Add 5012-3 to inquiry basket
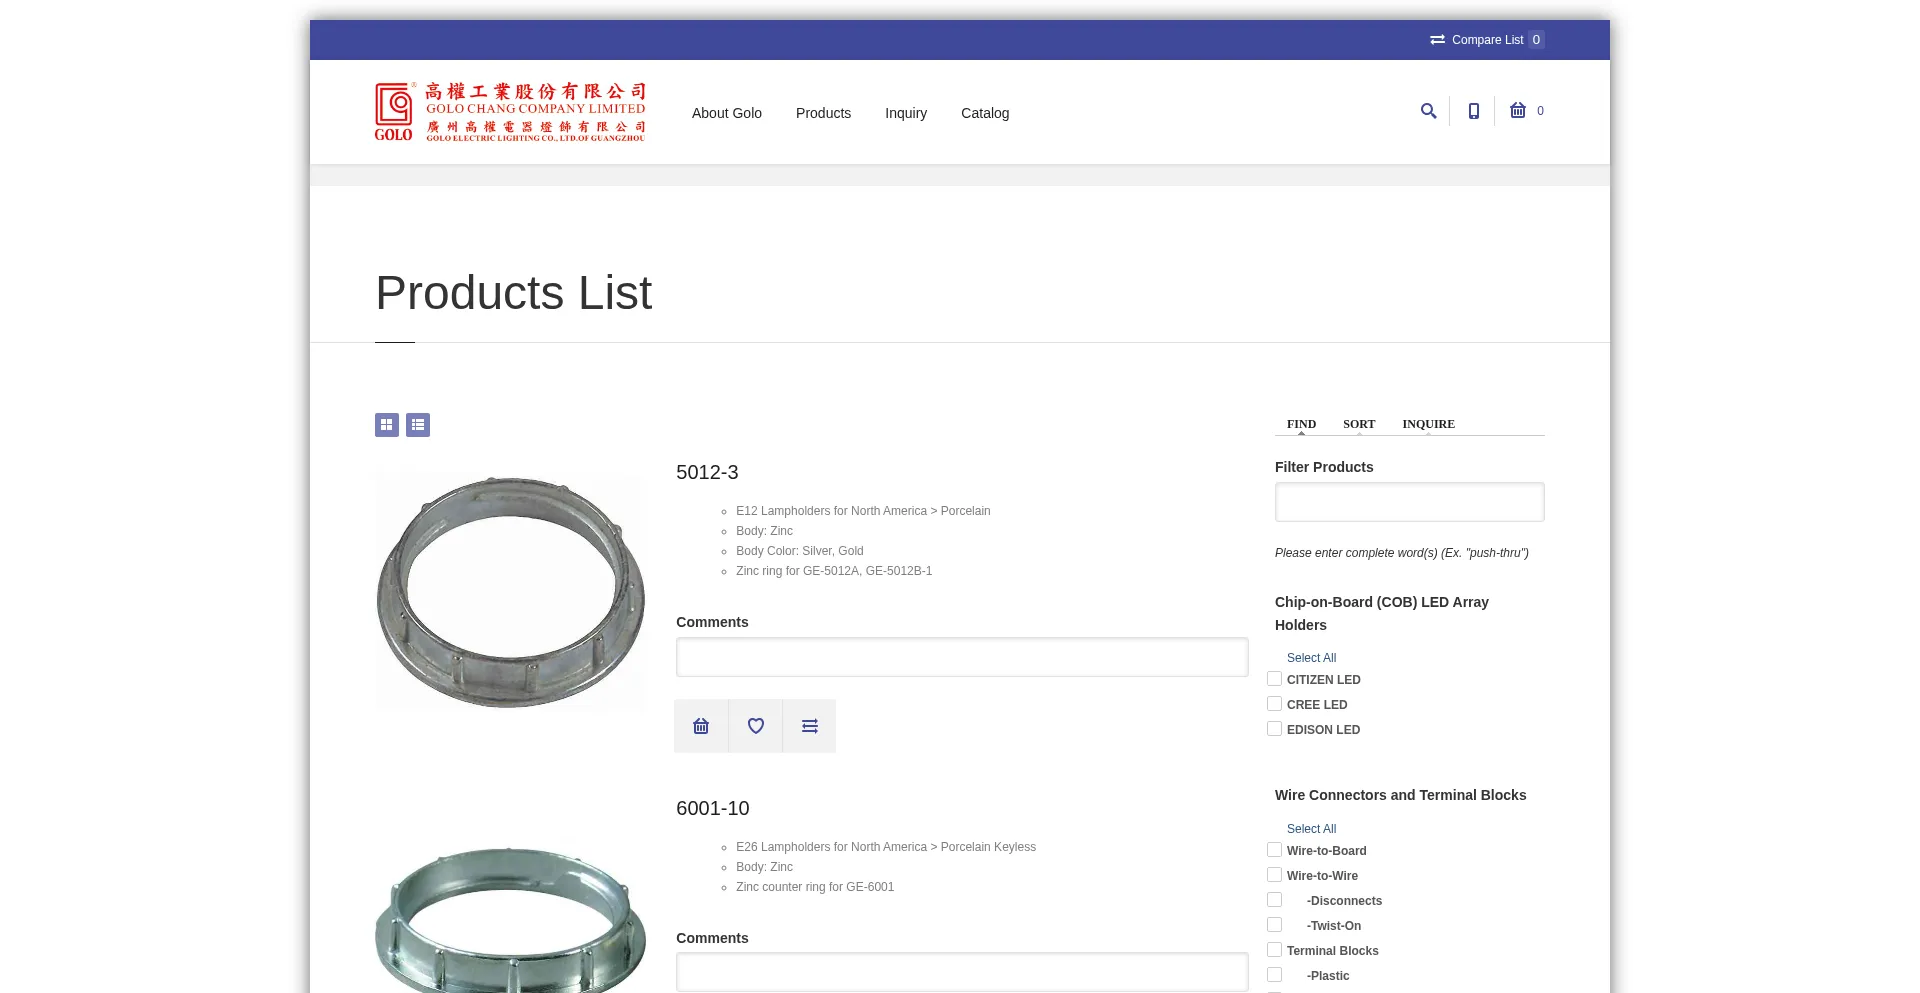Screen dimensions: 1920x993 701,726
